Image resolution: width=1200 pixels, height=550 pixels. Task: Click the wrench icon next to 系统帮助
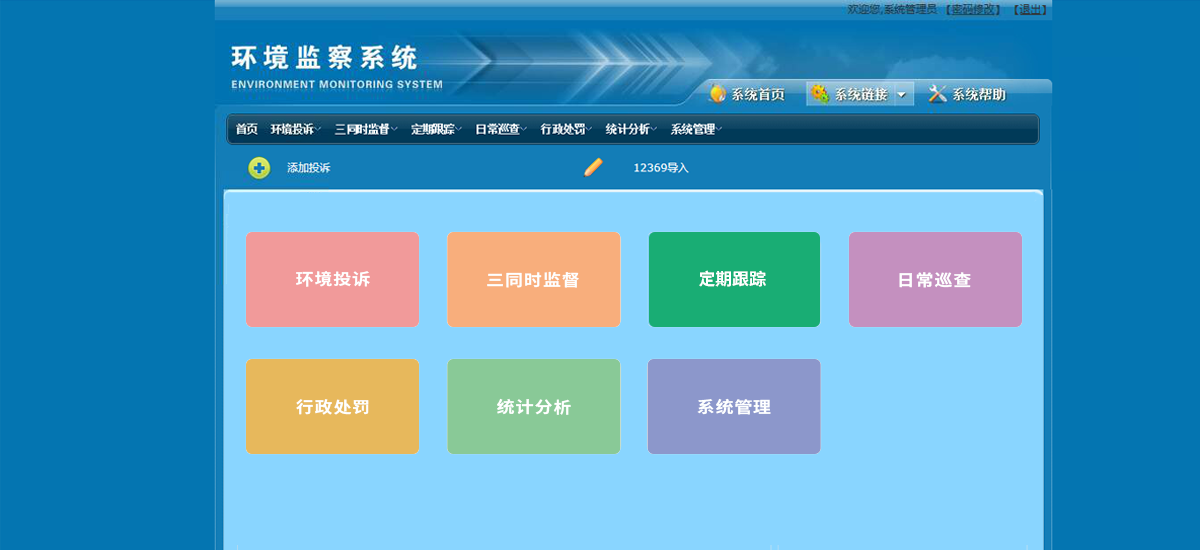937,94
